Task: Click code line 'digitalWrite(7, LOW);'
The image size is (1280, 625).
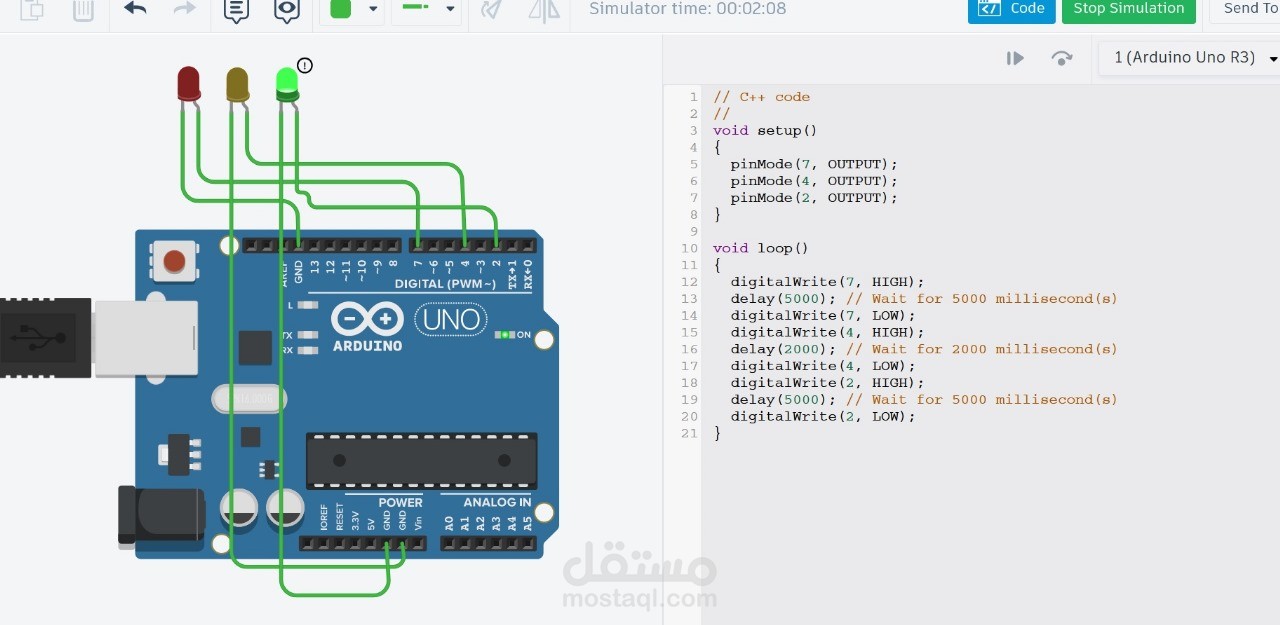Action: [823, 315]
